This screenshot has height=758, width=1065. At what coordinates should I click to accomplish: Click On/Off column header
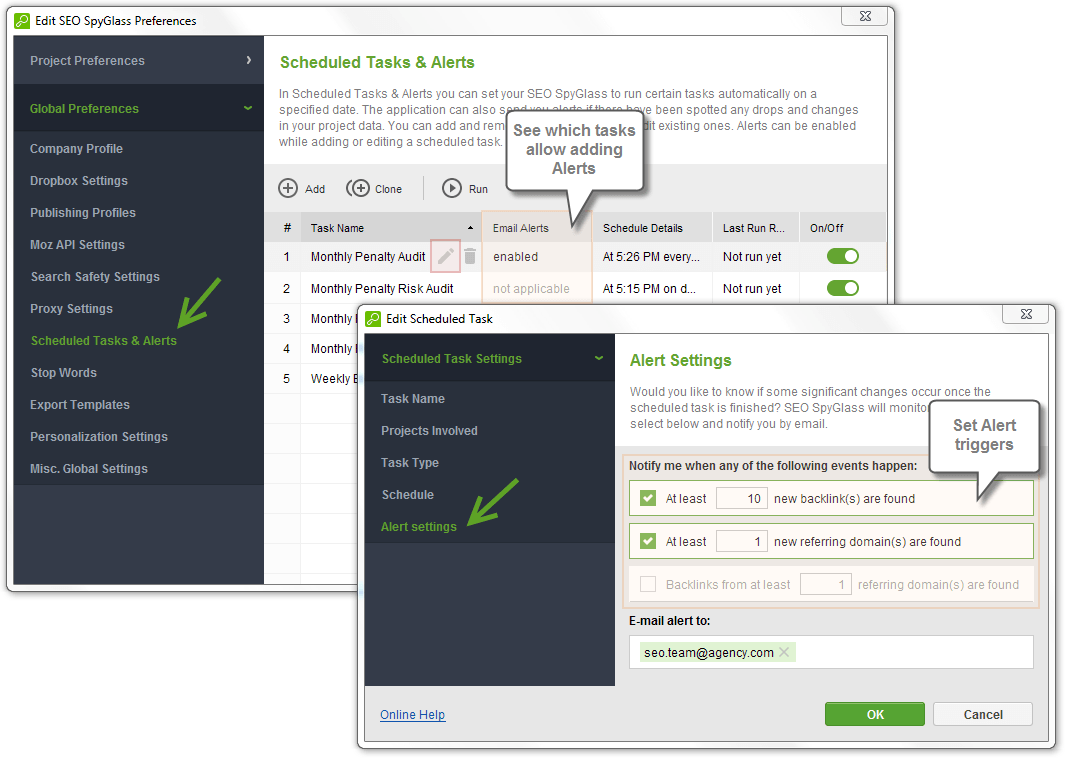843,228
